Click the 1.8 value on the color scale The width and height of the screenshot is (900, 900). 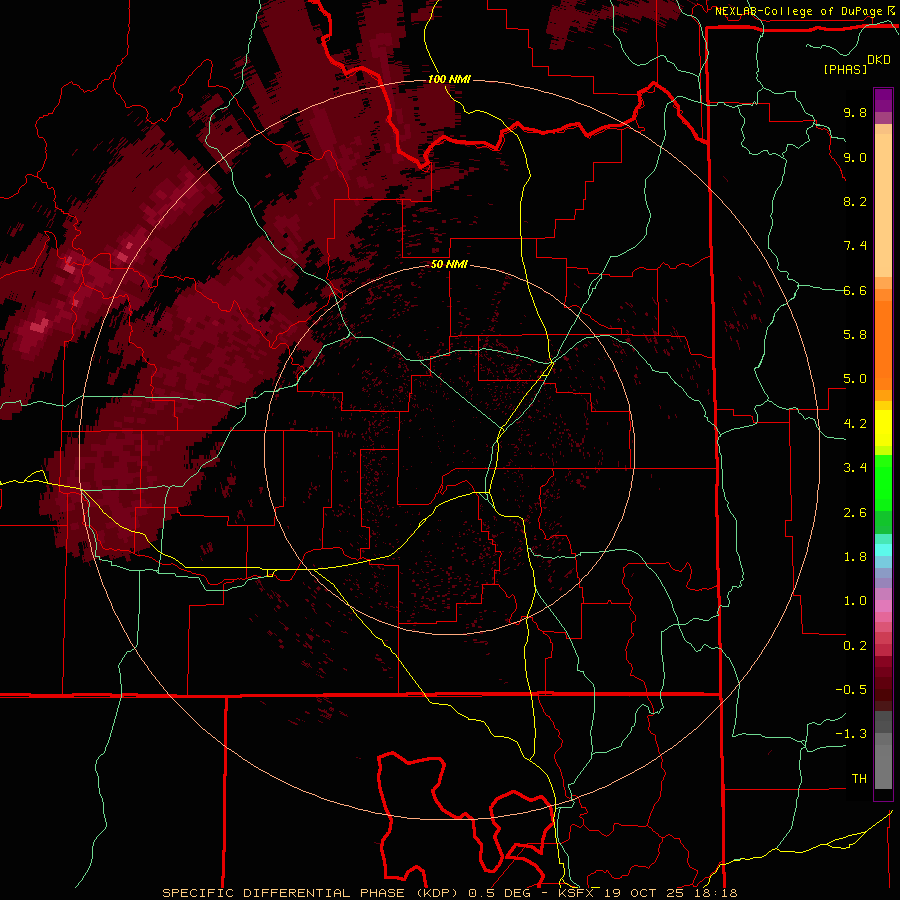point(855,557)
